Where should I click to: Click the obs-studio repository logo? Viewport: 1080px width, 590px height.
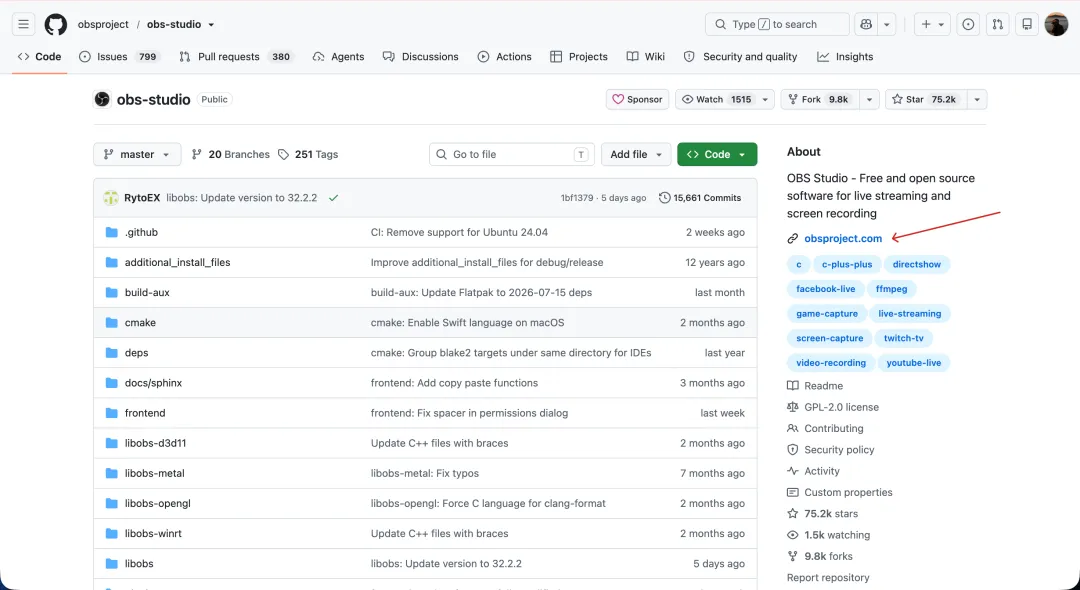click(x=102, y=99)
